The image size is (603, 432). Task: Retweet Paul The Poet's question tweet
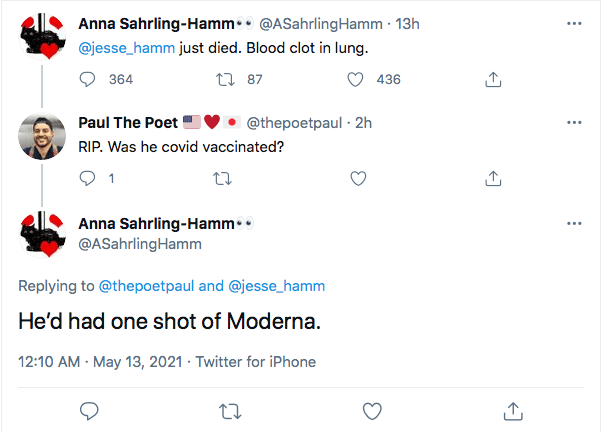click(223, 179)
